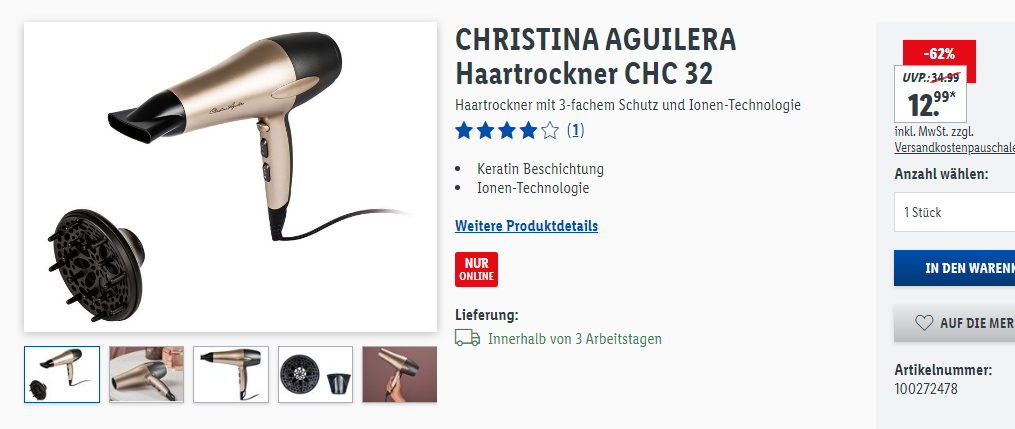Click the first blue rating star
This screenshot has height=429, width=1015.
463,131
